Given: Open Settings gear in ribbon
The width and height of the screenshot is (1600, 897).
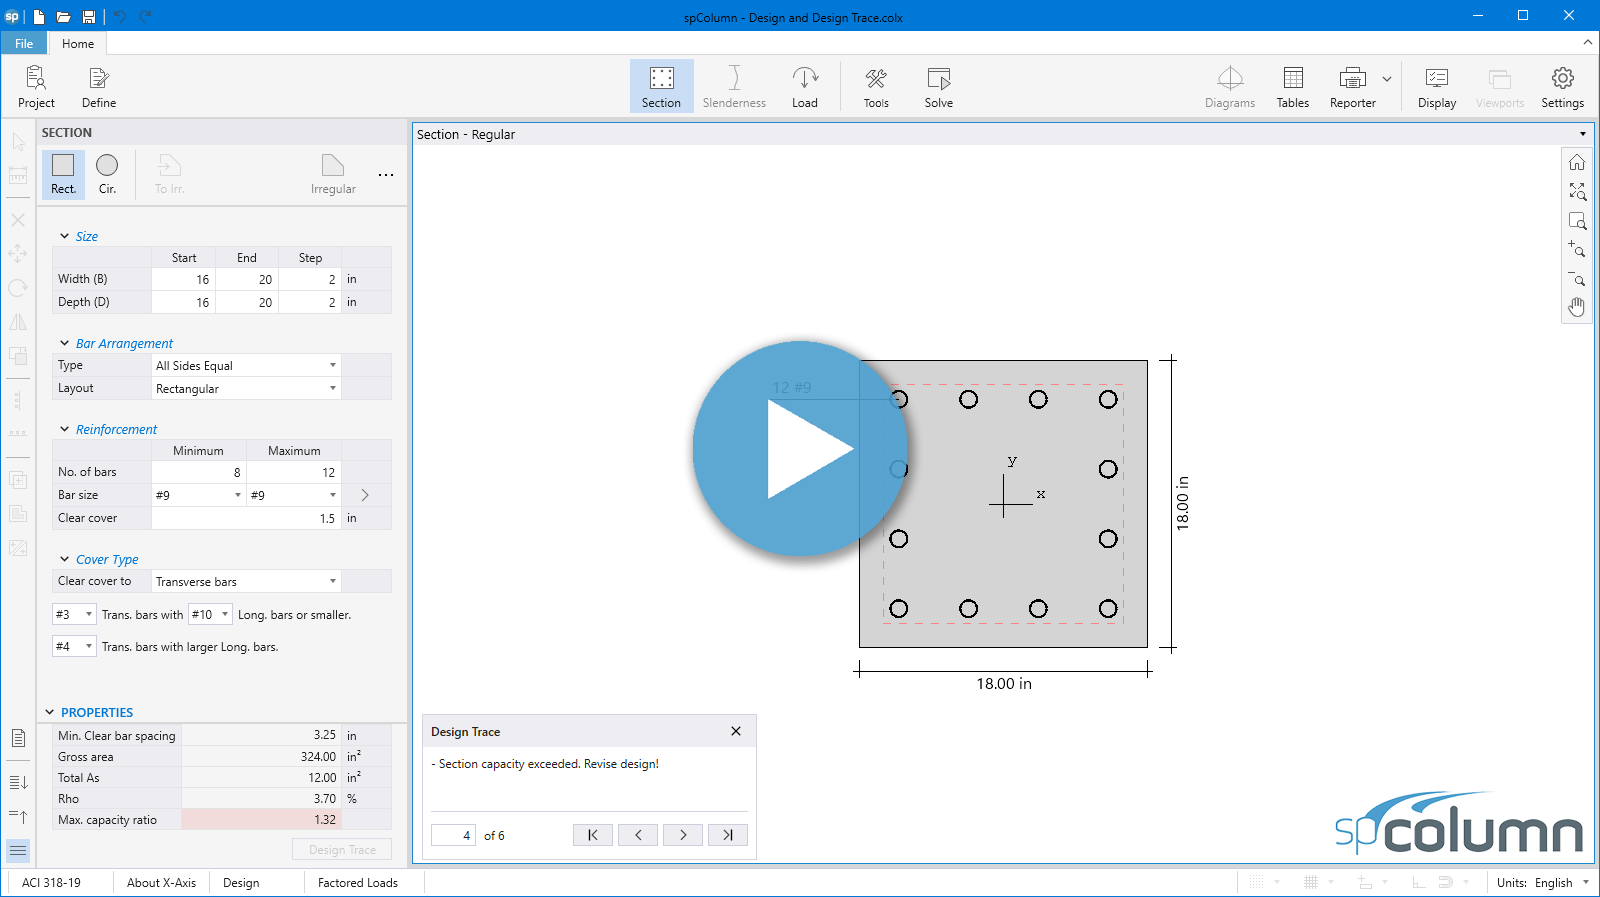Looking at the screenshot, I should 1562,87.
